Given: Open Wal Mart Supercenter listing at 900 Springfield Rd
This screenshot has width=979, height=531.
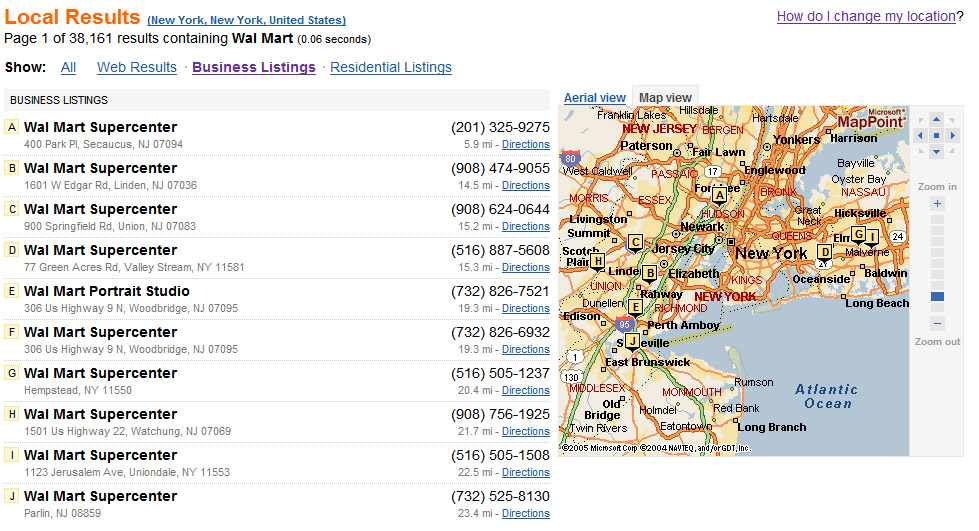Looking at the screenshot, I should pos(101,209).
